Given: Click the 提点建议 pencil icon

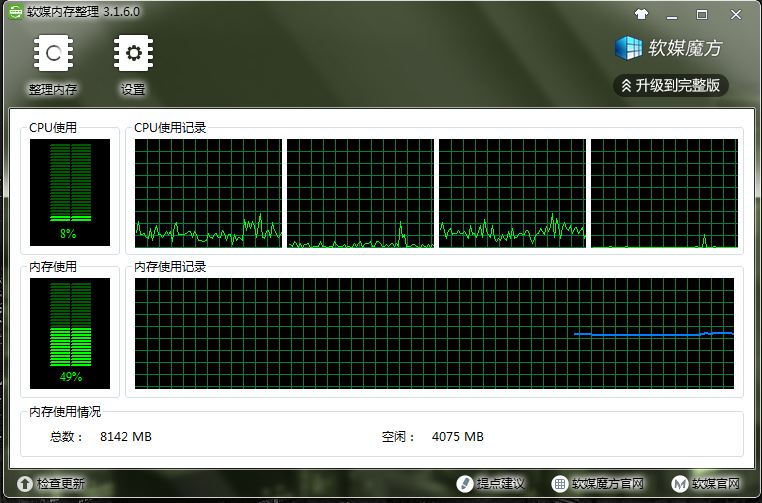Looking at the screenshot, I should pyautogui.click(x=465, y=484).
